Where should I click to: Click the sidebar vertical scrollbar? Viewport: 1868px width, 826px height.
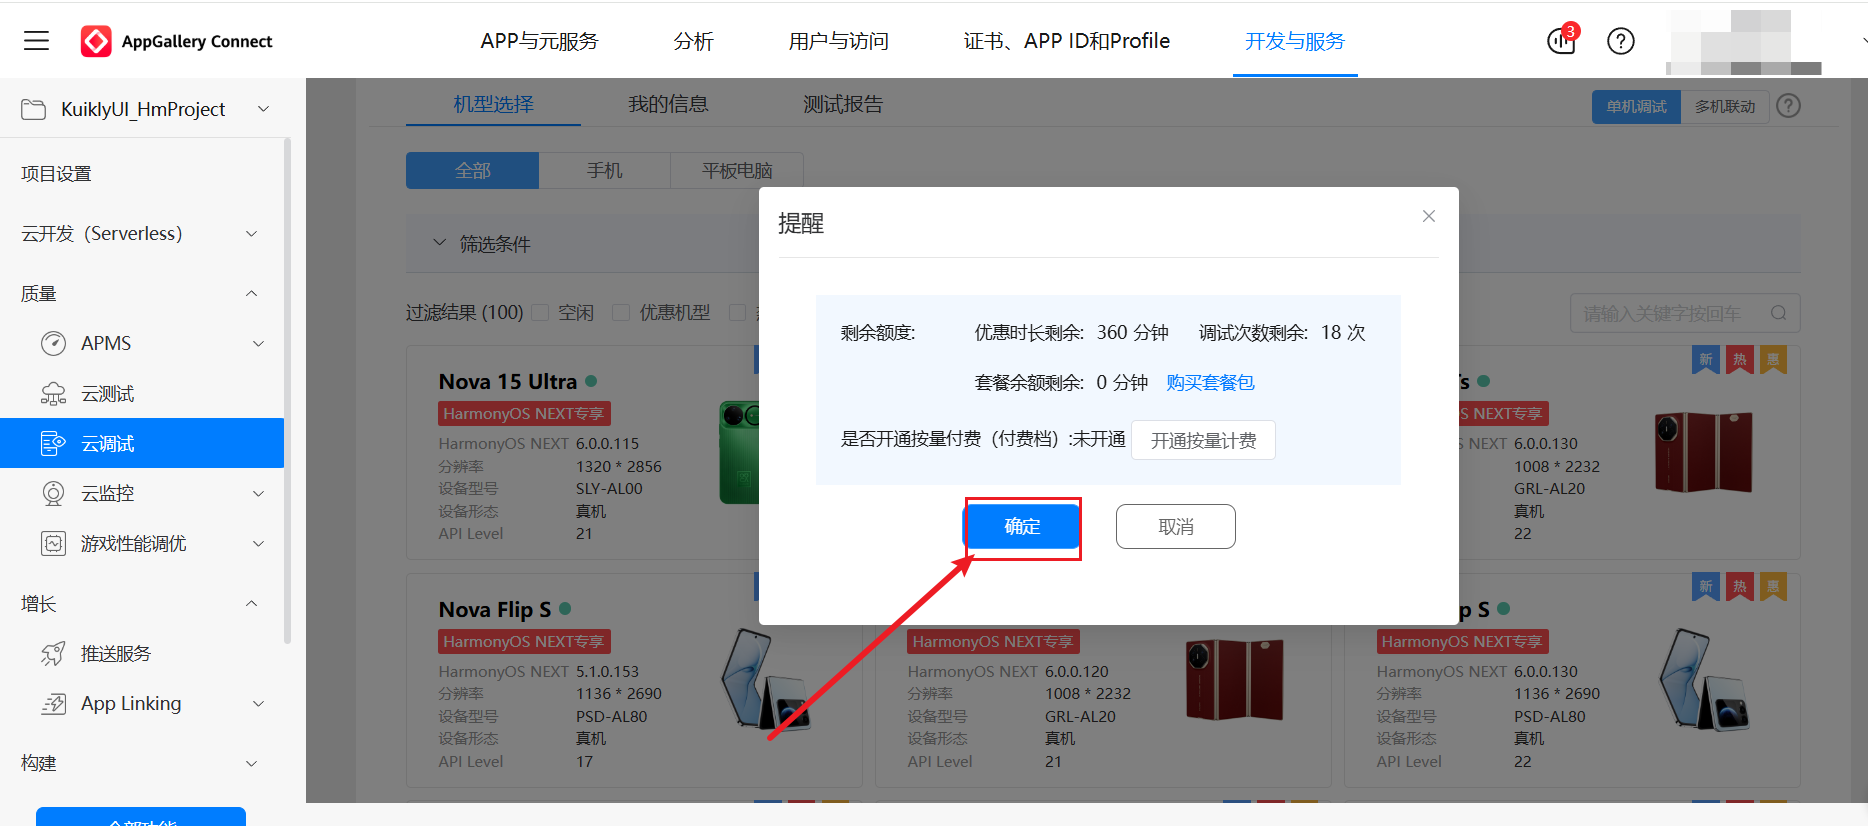pyautogui.click(x=288, y=390)
